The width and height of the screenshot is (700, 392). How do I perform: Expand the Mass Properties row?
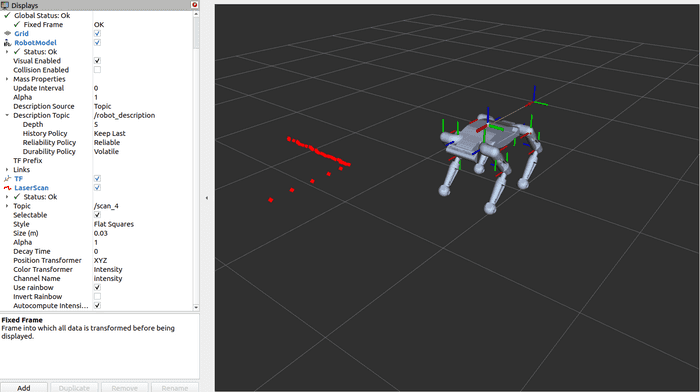tap(7, 79)
